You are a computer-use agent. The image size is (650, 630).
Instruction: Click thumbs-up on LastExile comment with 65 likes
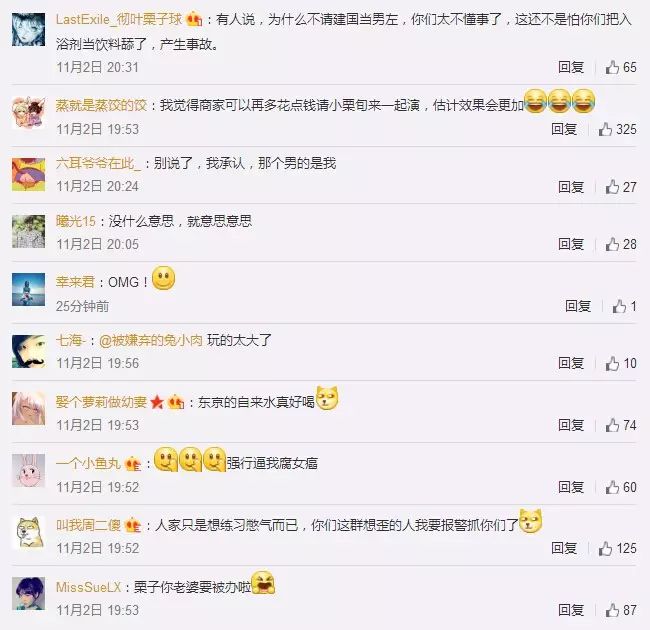[612, 67]
